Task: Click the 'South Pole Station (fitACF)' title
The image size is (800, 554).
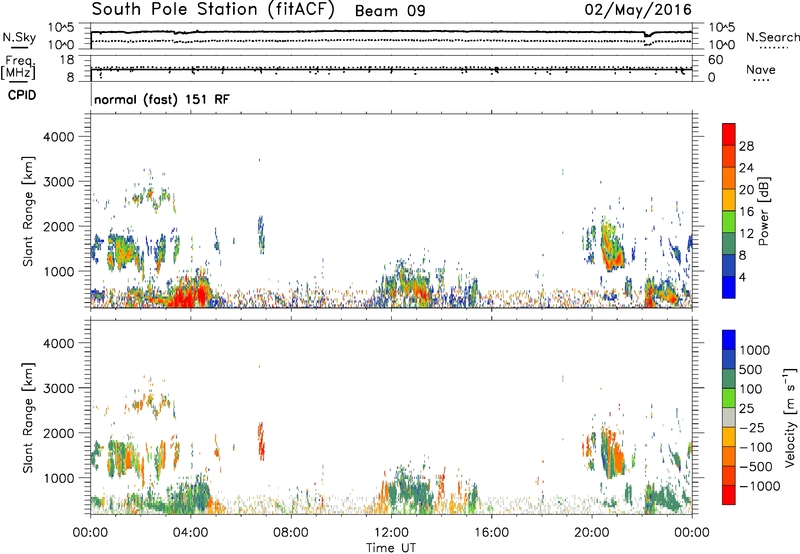Action: 213,10
